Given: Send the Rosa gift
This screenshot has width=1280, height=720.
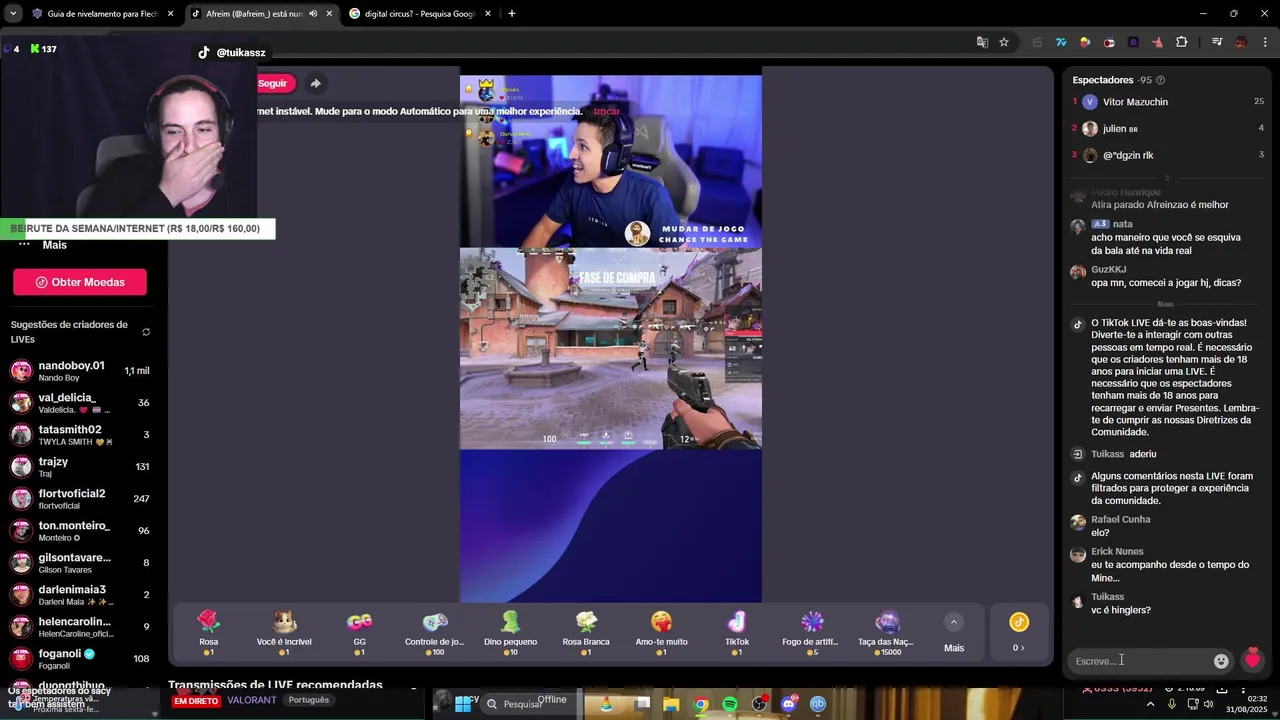Looking at the screenshot, I should [208, 632].
